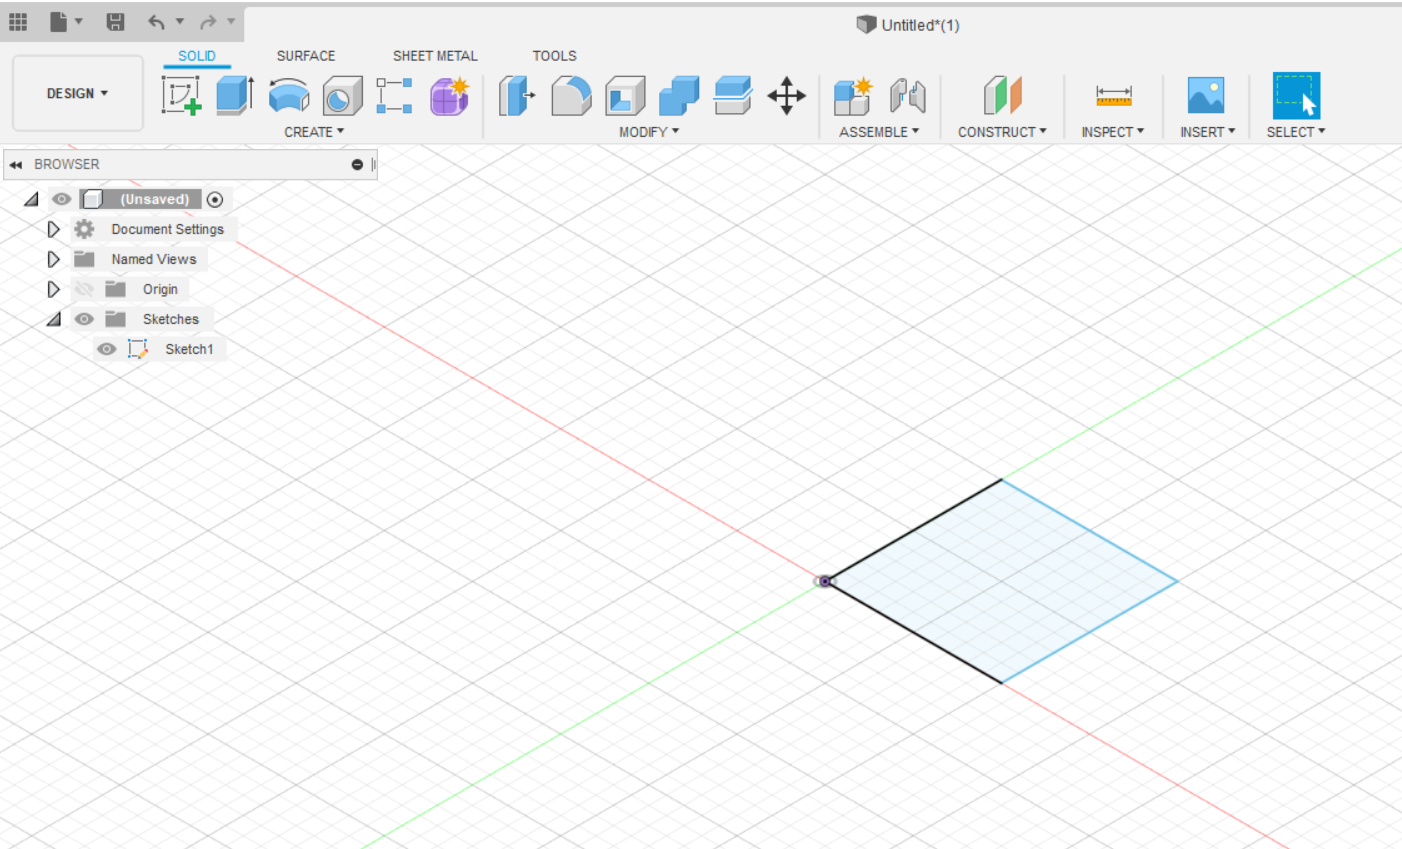1402x849 pixels.
Task: Open the DESIGN workspace dropdown
Action: (x=77, y=93)
